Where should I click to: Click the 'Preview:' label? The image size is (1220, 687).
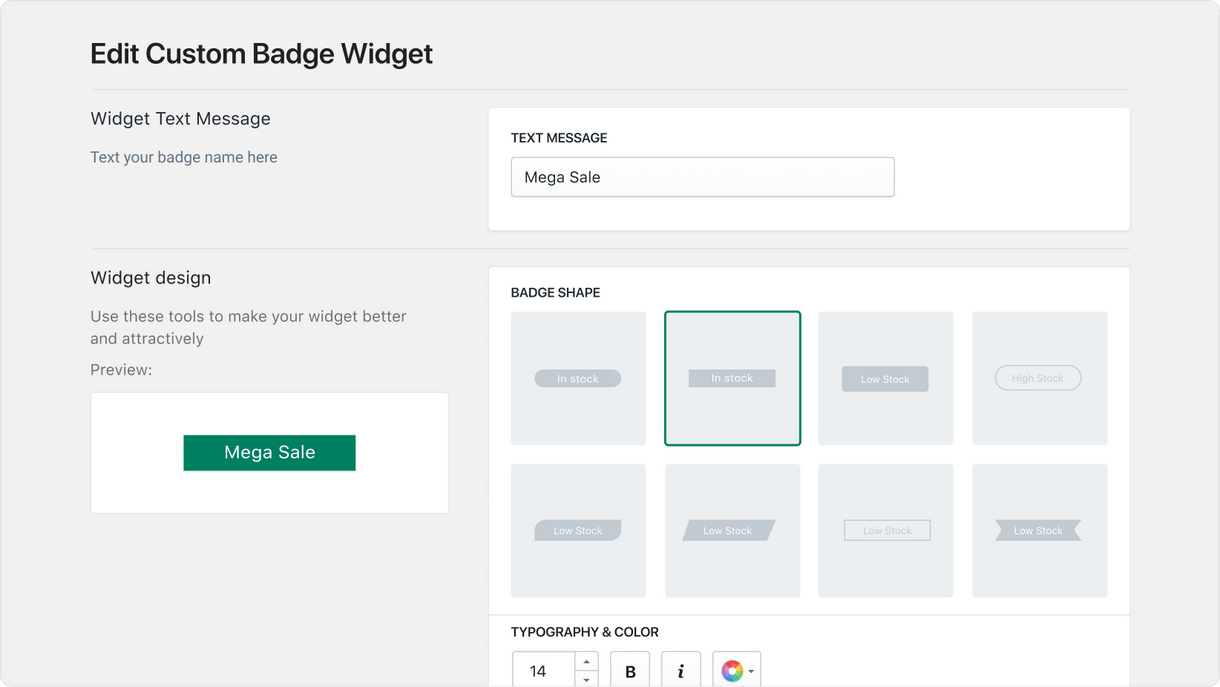coord(121,370)
